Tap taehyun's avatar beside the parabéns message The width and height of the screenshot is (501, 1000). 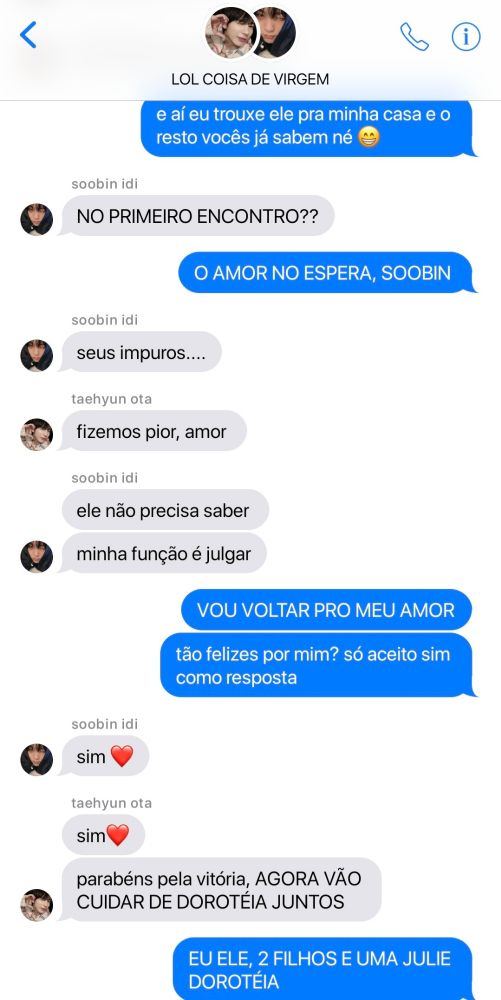point(36,905)
